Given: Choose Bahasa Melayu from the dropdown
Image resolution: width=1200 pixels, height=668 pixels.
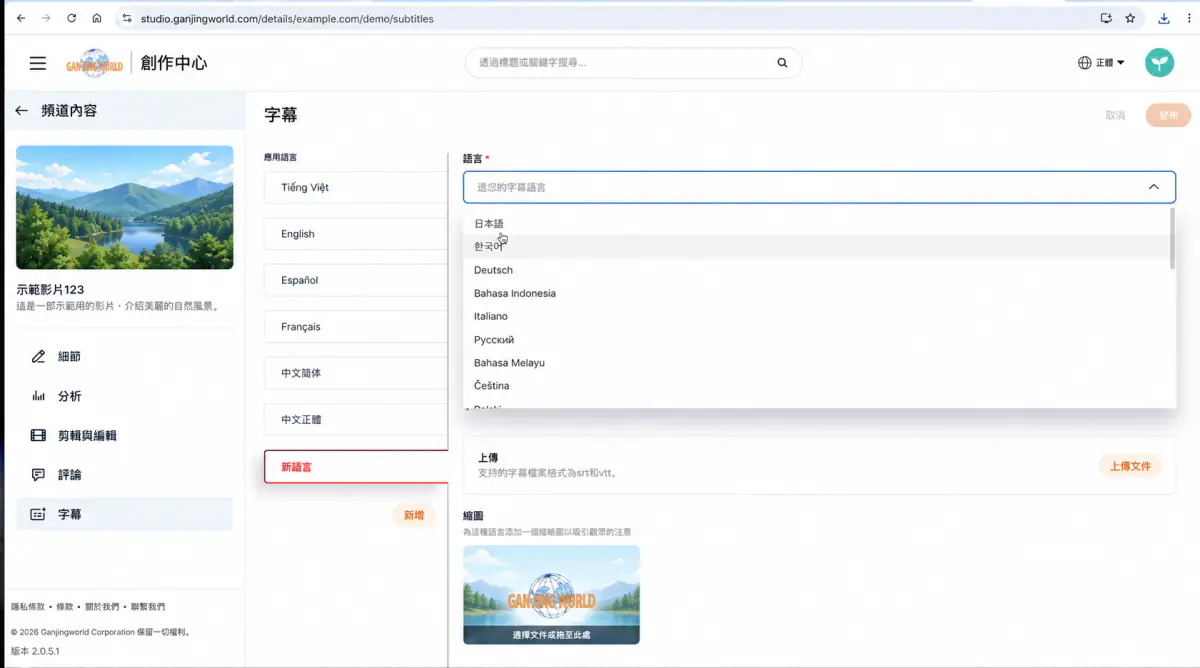Looking at the screenshot, I should click(819, 363).
